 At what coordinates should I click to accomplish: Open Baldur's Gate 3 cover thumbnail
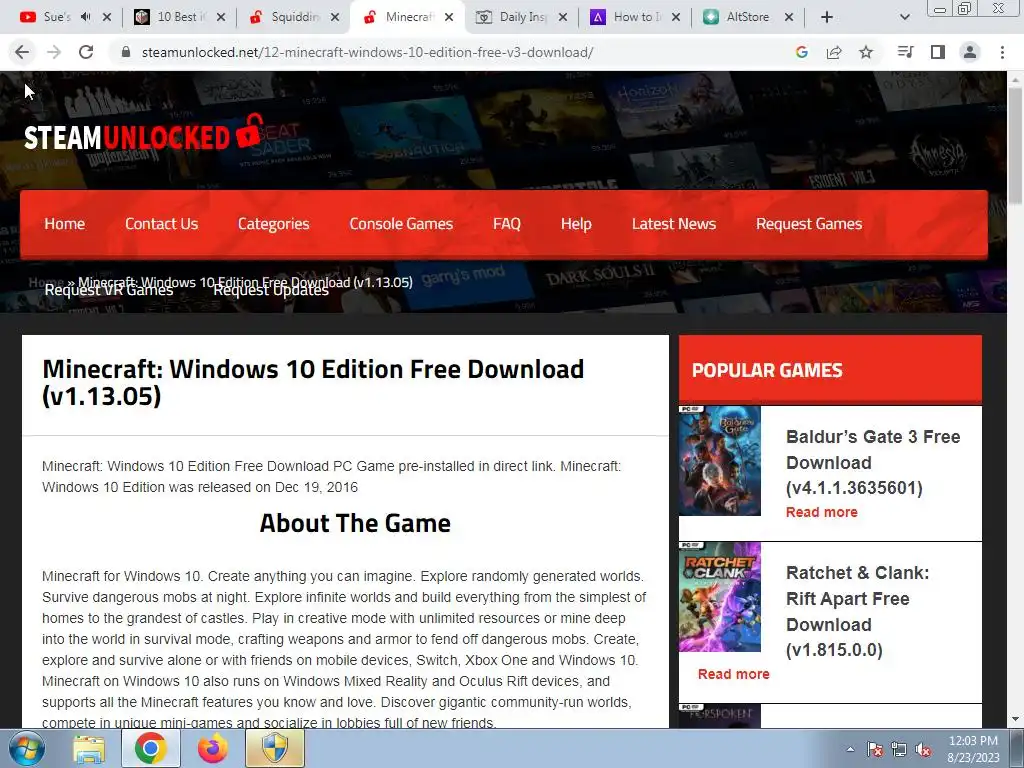coord(720,461)
